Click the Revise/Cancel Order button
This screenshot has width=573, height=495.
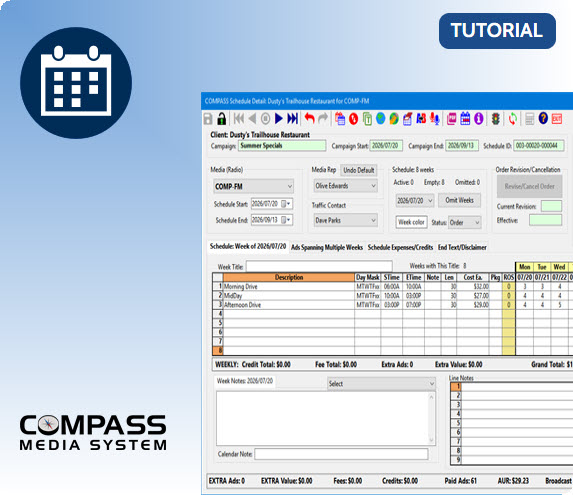(529, 186)
